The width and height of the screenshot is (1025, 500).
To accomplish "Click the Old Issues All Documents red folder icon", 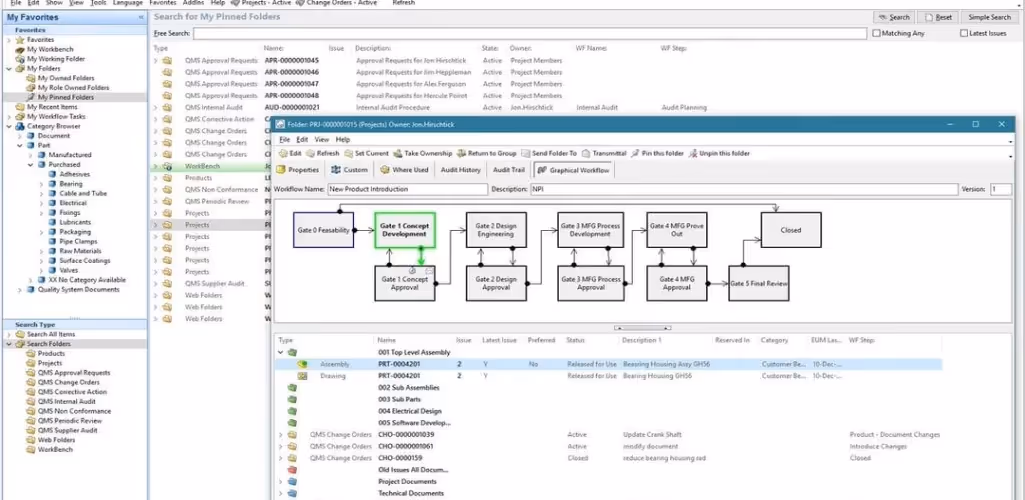I will pos(292,470).
